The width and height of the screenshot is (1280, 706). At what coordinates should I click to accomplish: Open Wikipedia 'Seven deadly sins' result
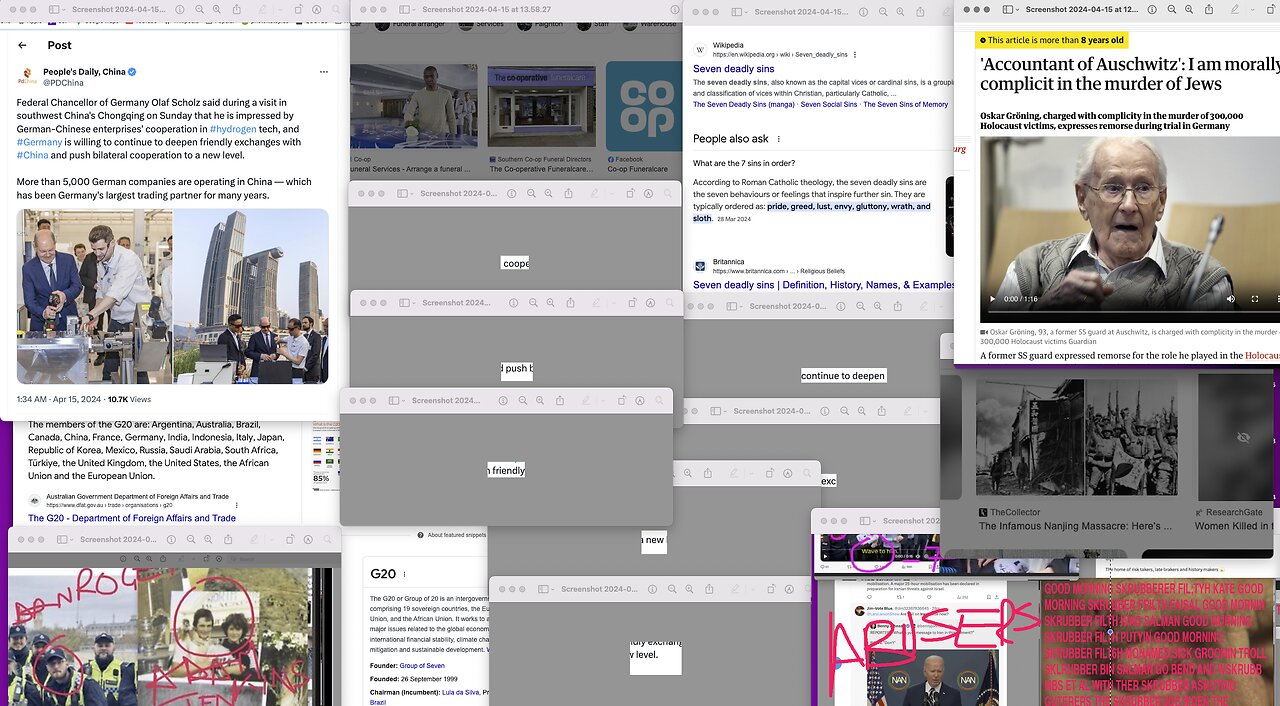(x=733, y=69)
